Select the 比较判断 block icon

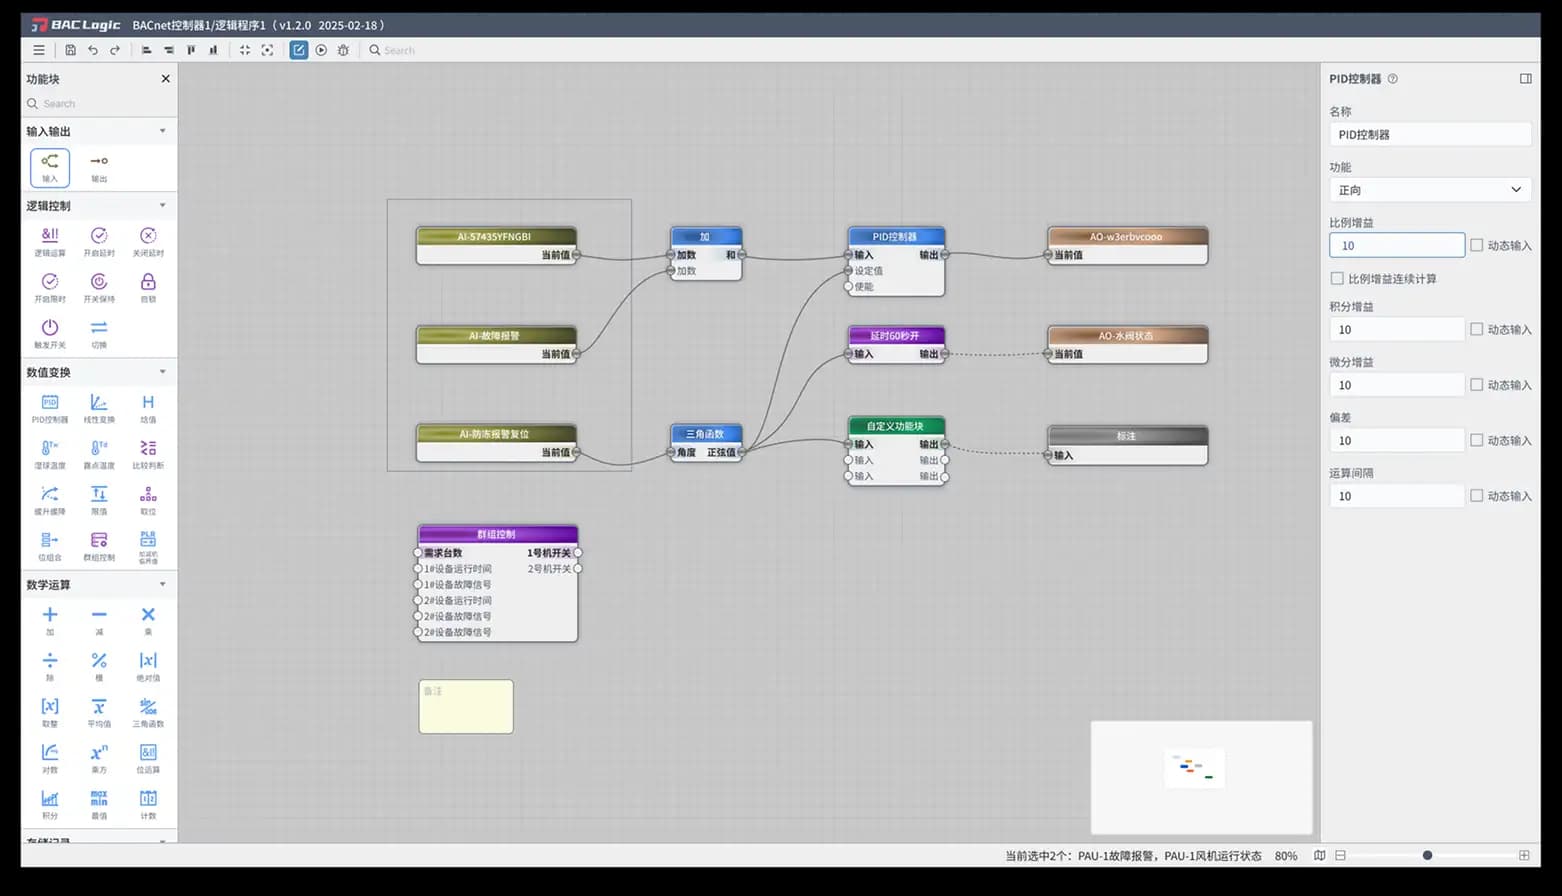(148, 454)
